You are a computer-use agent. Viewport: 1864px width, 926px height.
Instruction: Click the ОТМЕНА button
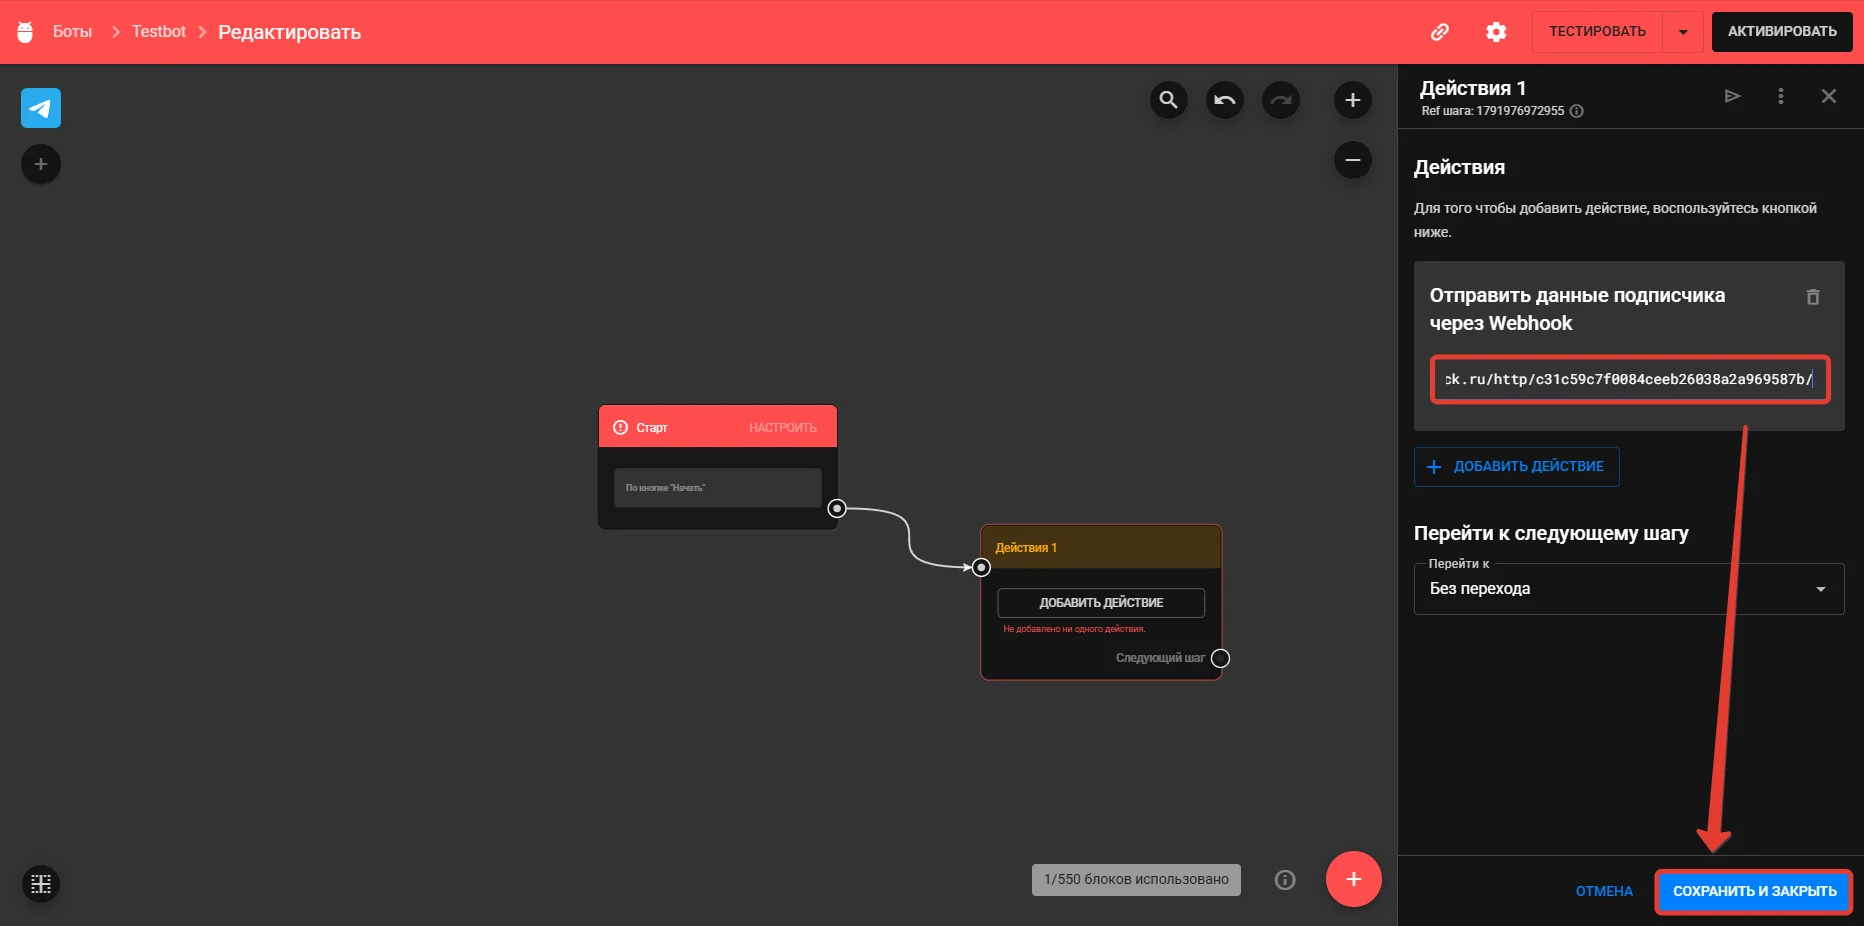pyautogui.click(x=1604, y=891)
